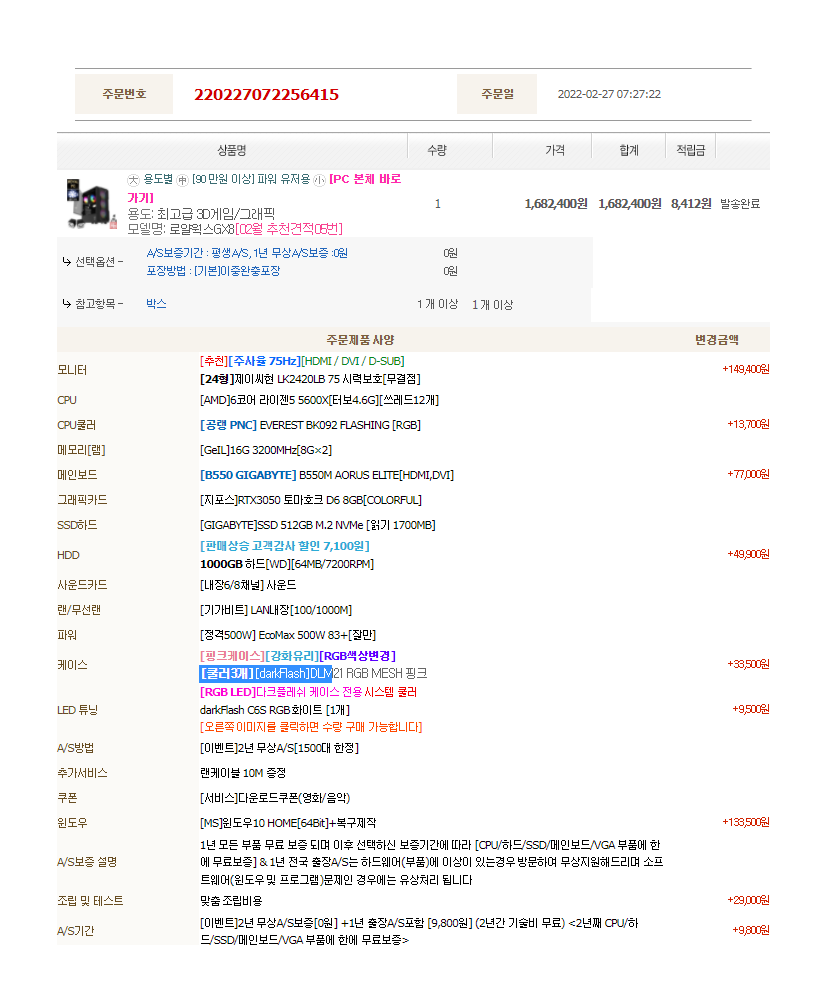Click the +9,500원 LED tuning price
Image resolution: width=835 pixels, height=1007 pixels.
(x=751, y=710)
